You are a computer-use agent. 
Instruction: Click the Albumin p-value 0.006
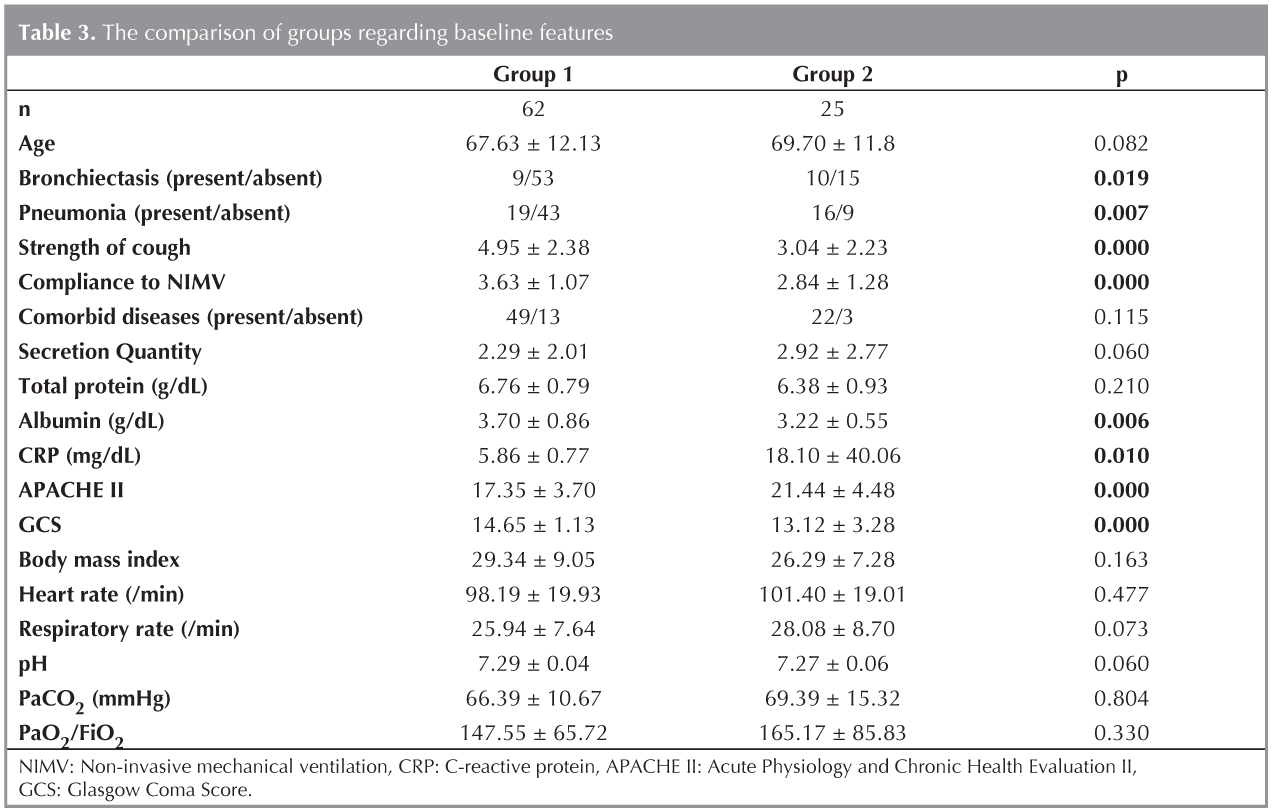[1121, 421]
